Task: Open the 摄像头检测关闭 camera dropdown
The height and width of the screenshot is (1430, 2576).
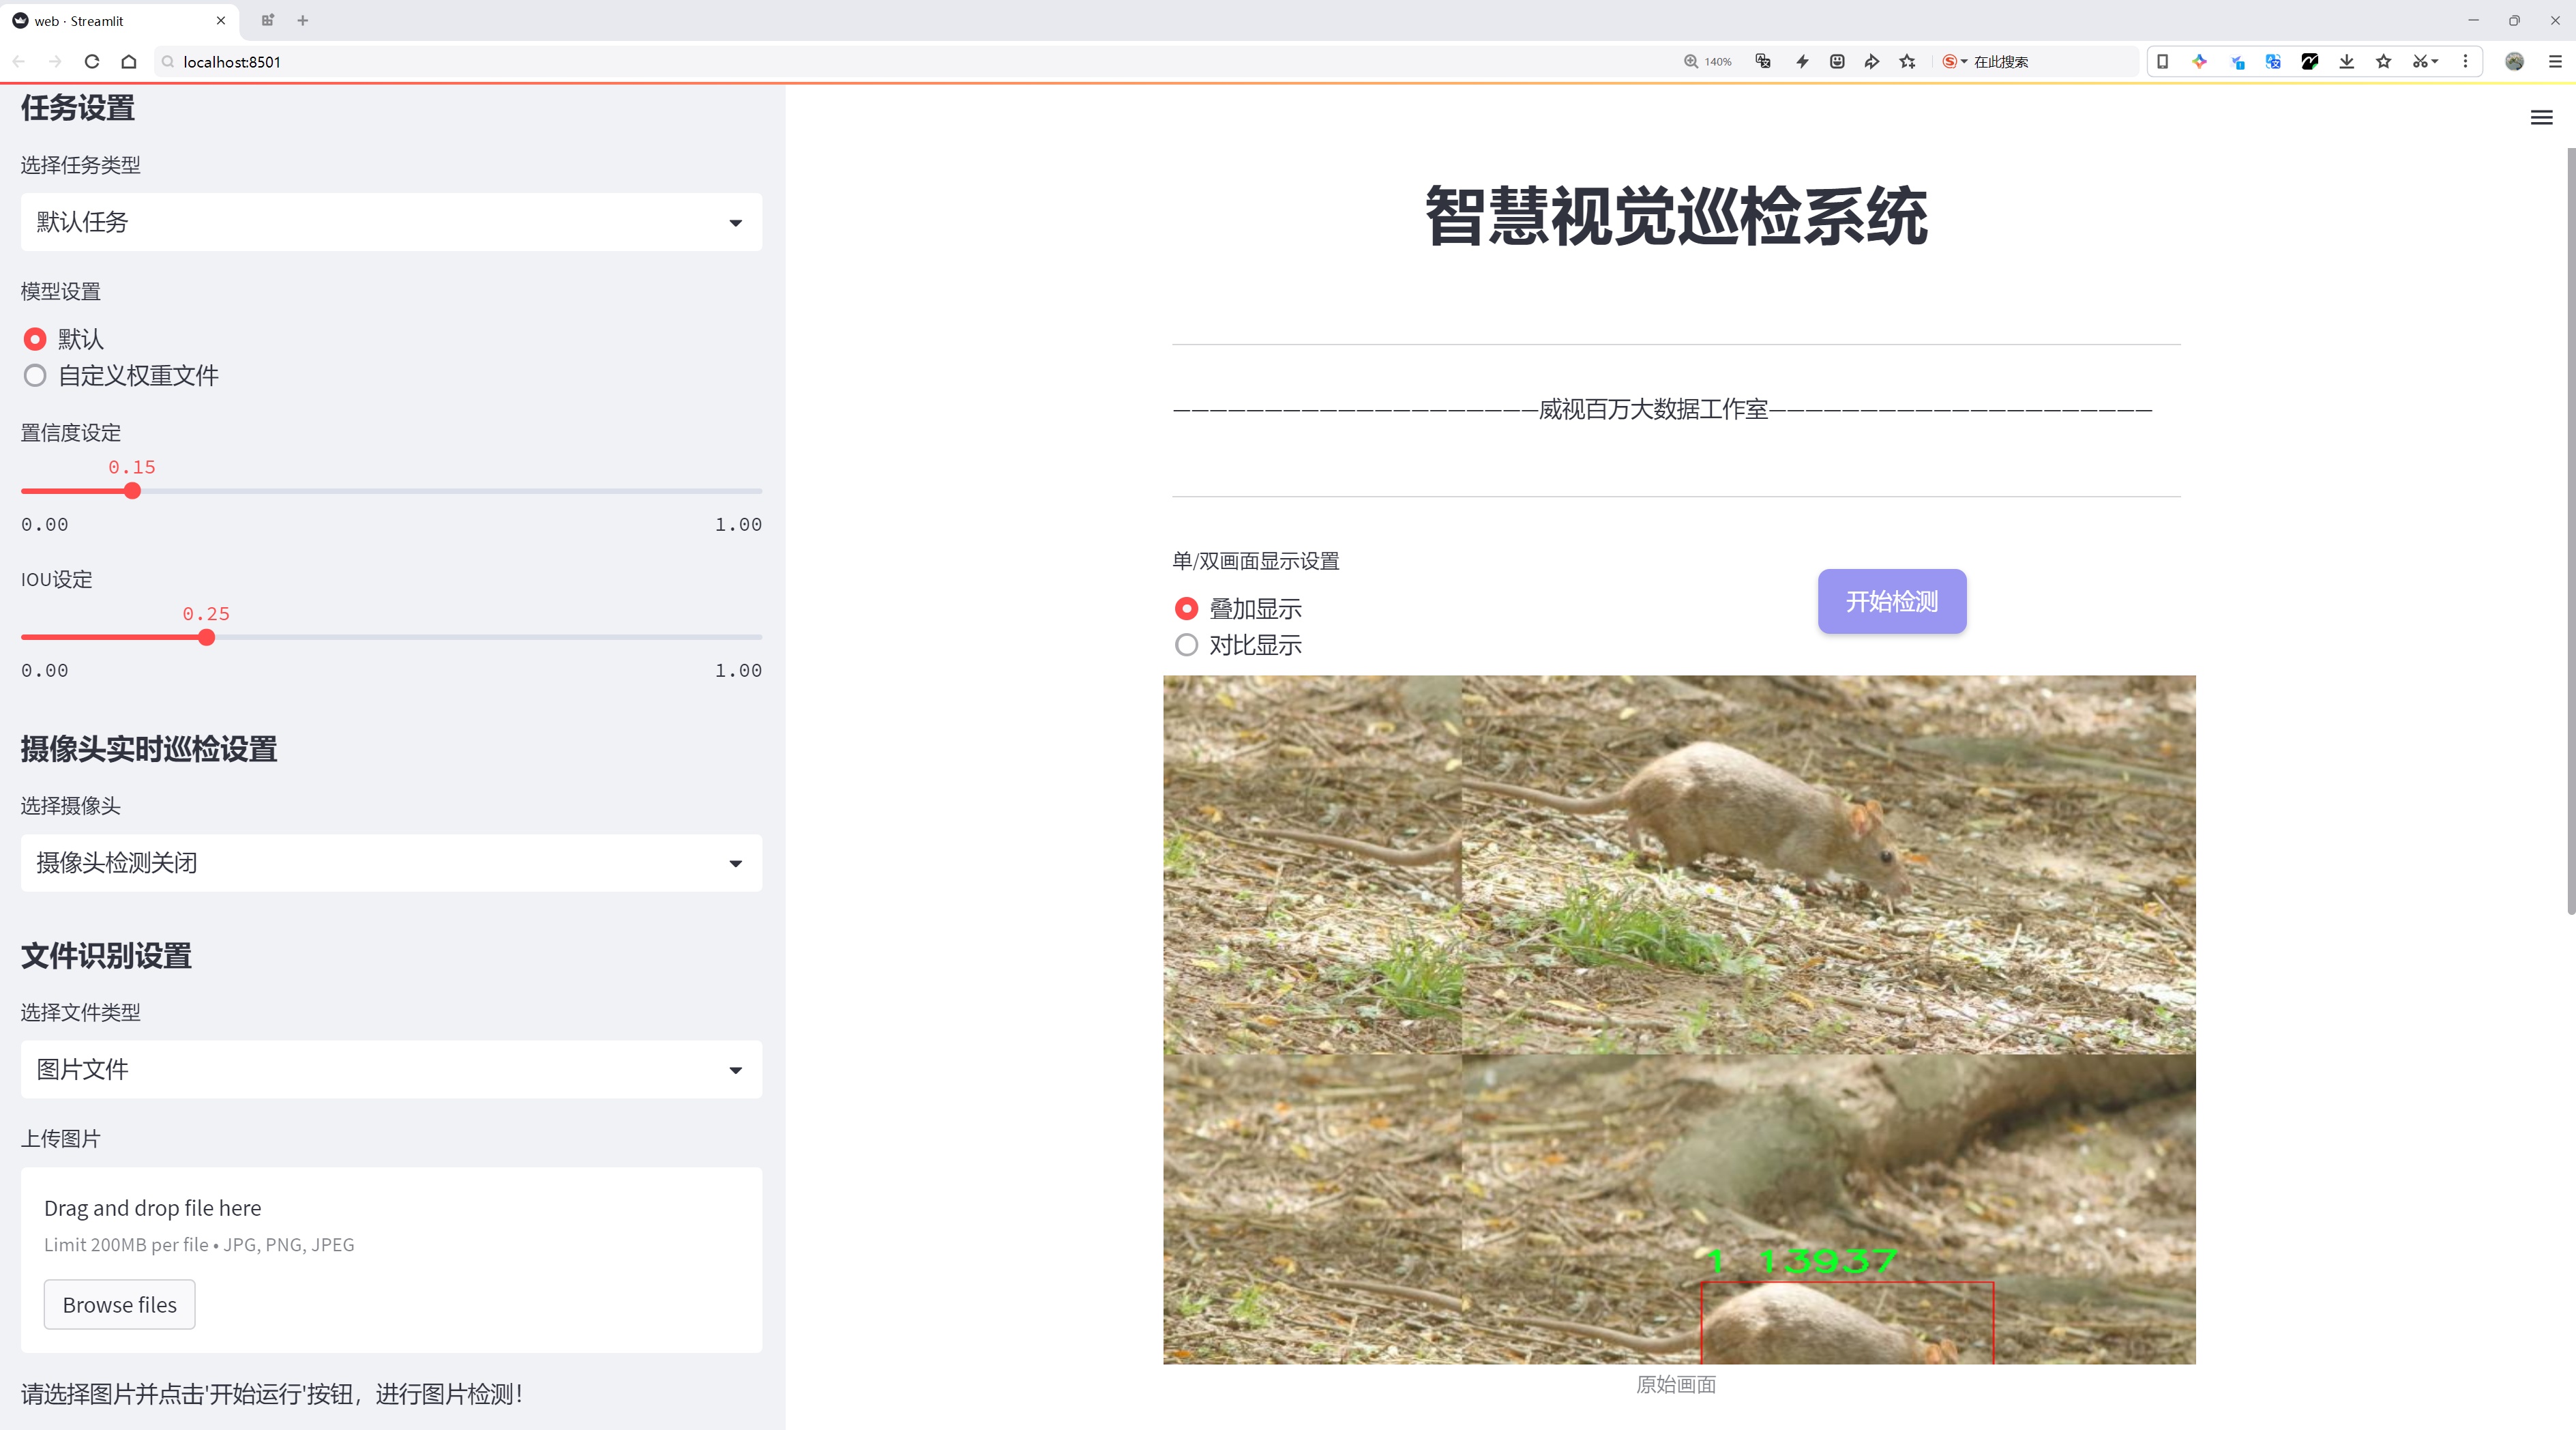Action: pos(391,863)
